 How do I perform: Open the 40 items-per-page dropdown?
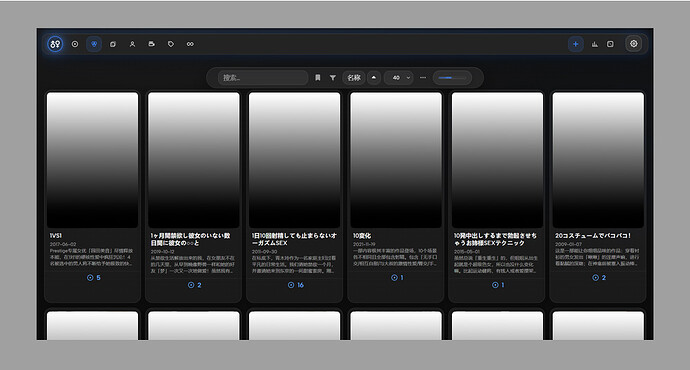pyautogui.click(x=399, y=78)
